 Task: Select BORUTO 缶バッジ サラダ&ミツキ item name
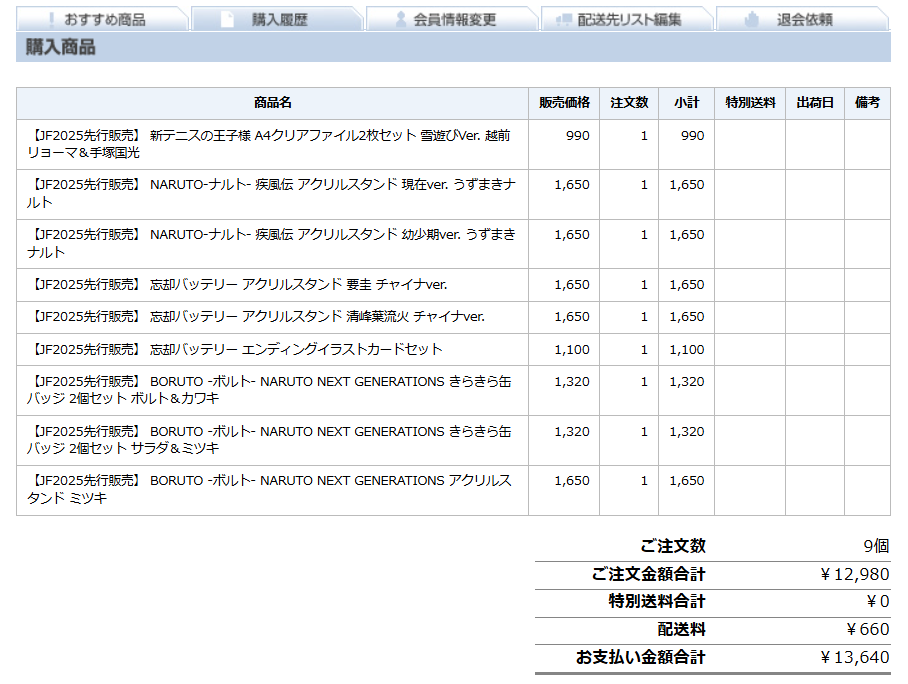269,440
